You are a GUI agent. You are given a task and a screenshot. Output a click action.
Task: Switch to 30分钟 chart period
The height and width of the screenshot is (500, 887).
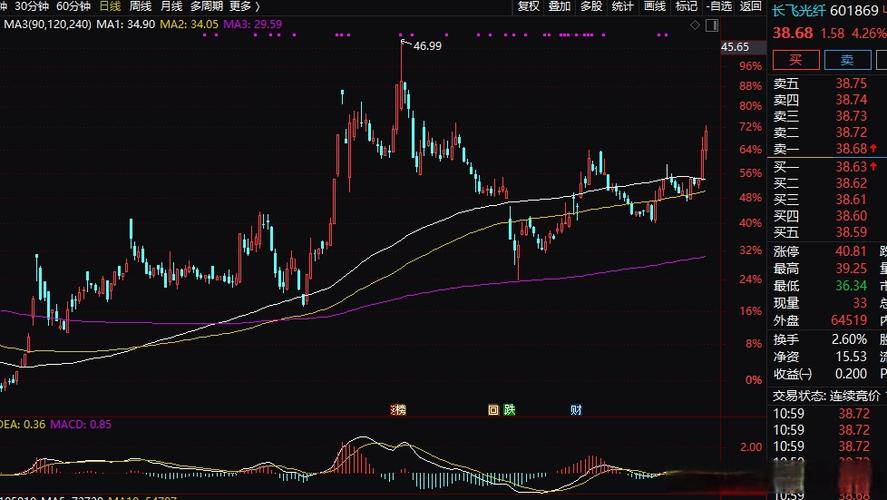pyautogui.click(x=32, y=6)
